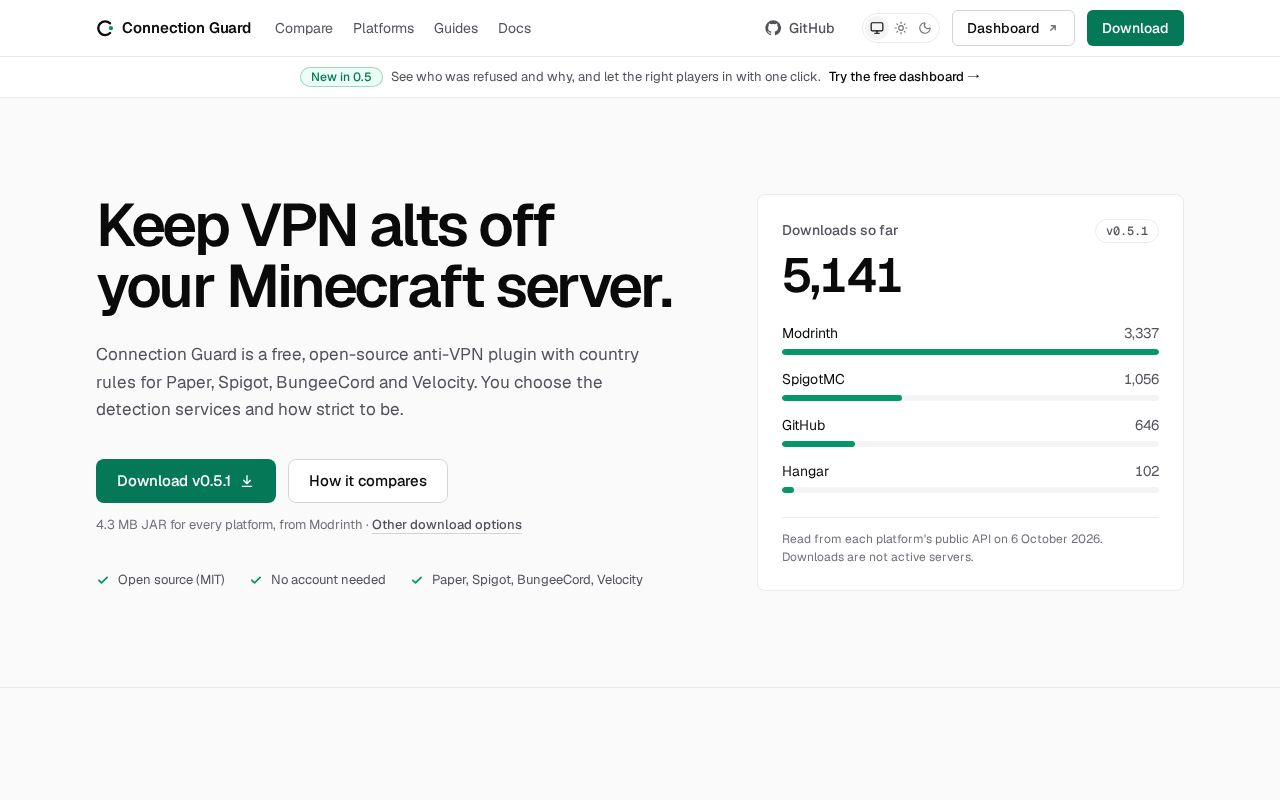Image resolution: width=1280 pixels, height=800 pixels.
Task: Click the v0.5.1 version badge
Action: click(1127, 231)
